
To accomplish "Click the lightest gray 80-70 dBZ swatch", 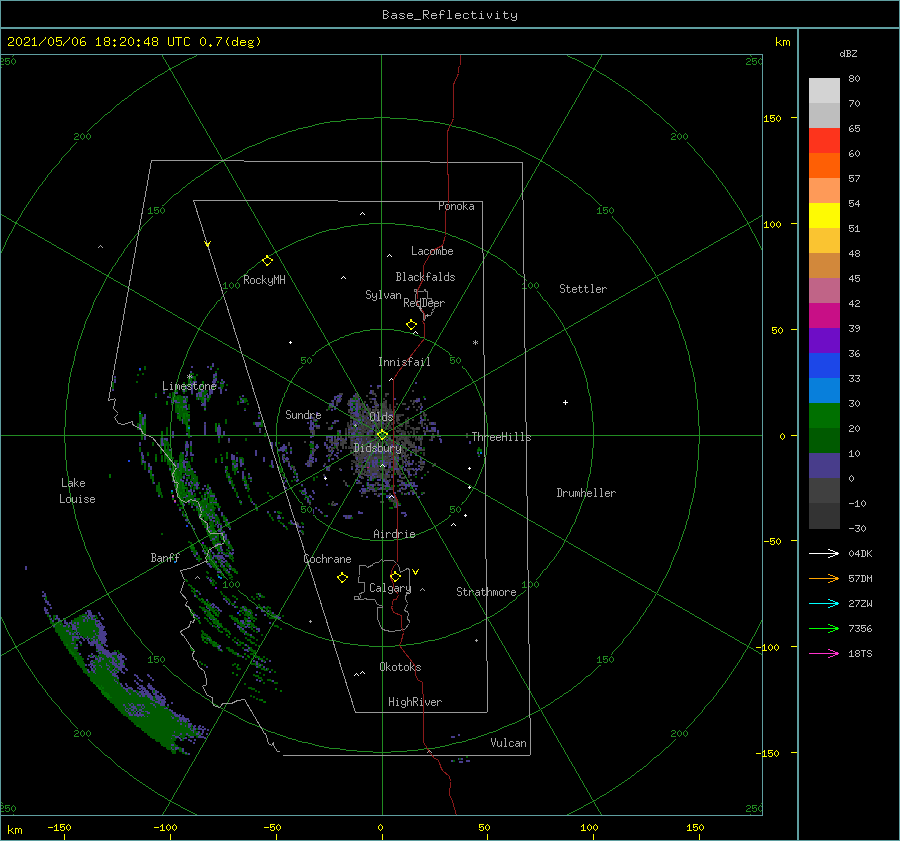I will (x=824, y=90).
